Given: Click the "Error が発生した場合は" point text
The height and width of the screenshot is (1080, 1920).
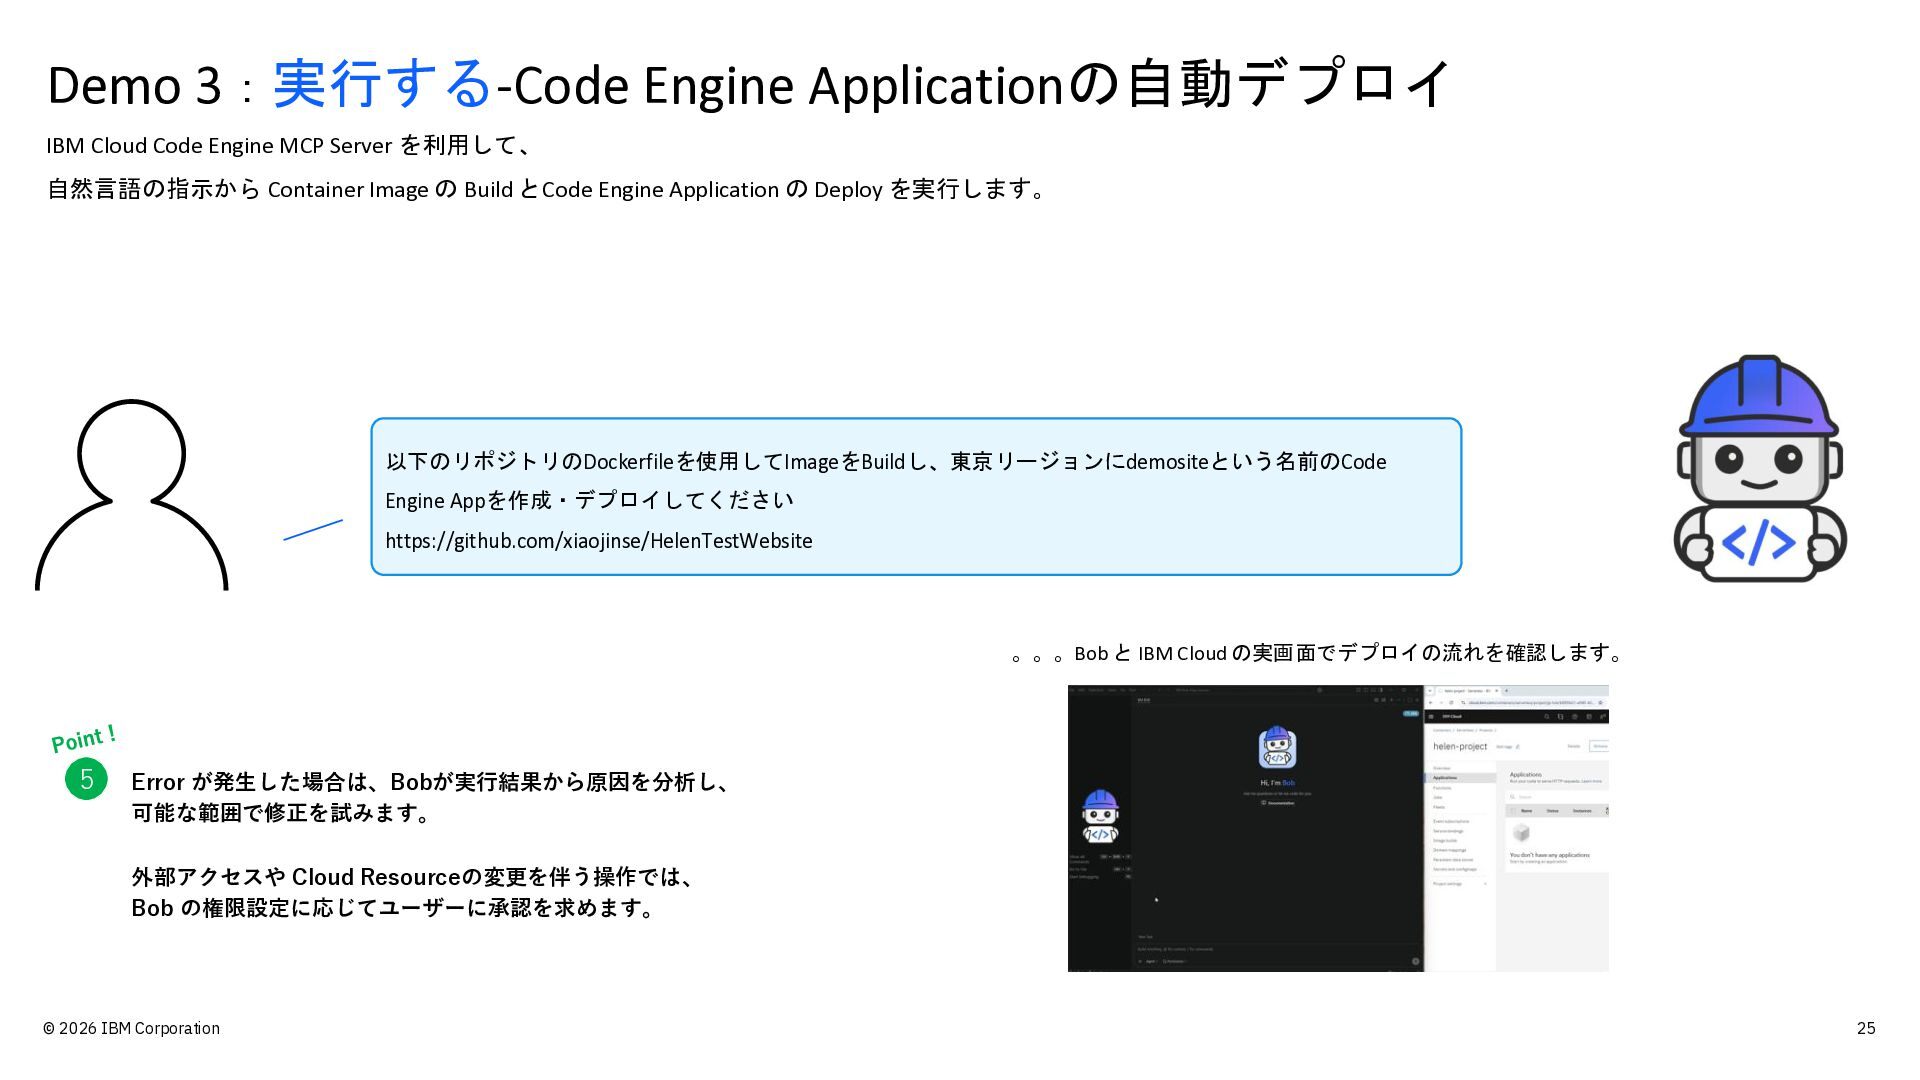Looking at the screenshot, I should click(x=431, y=797).
